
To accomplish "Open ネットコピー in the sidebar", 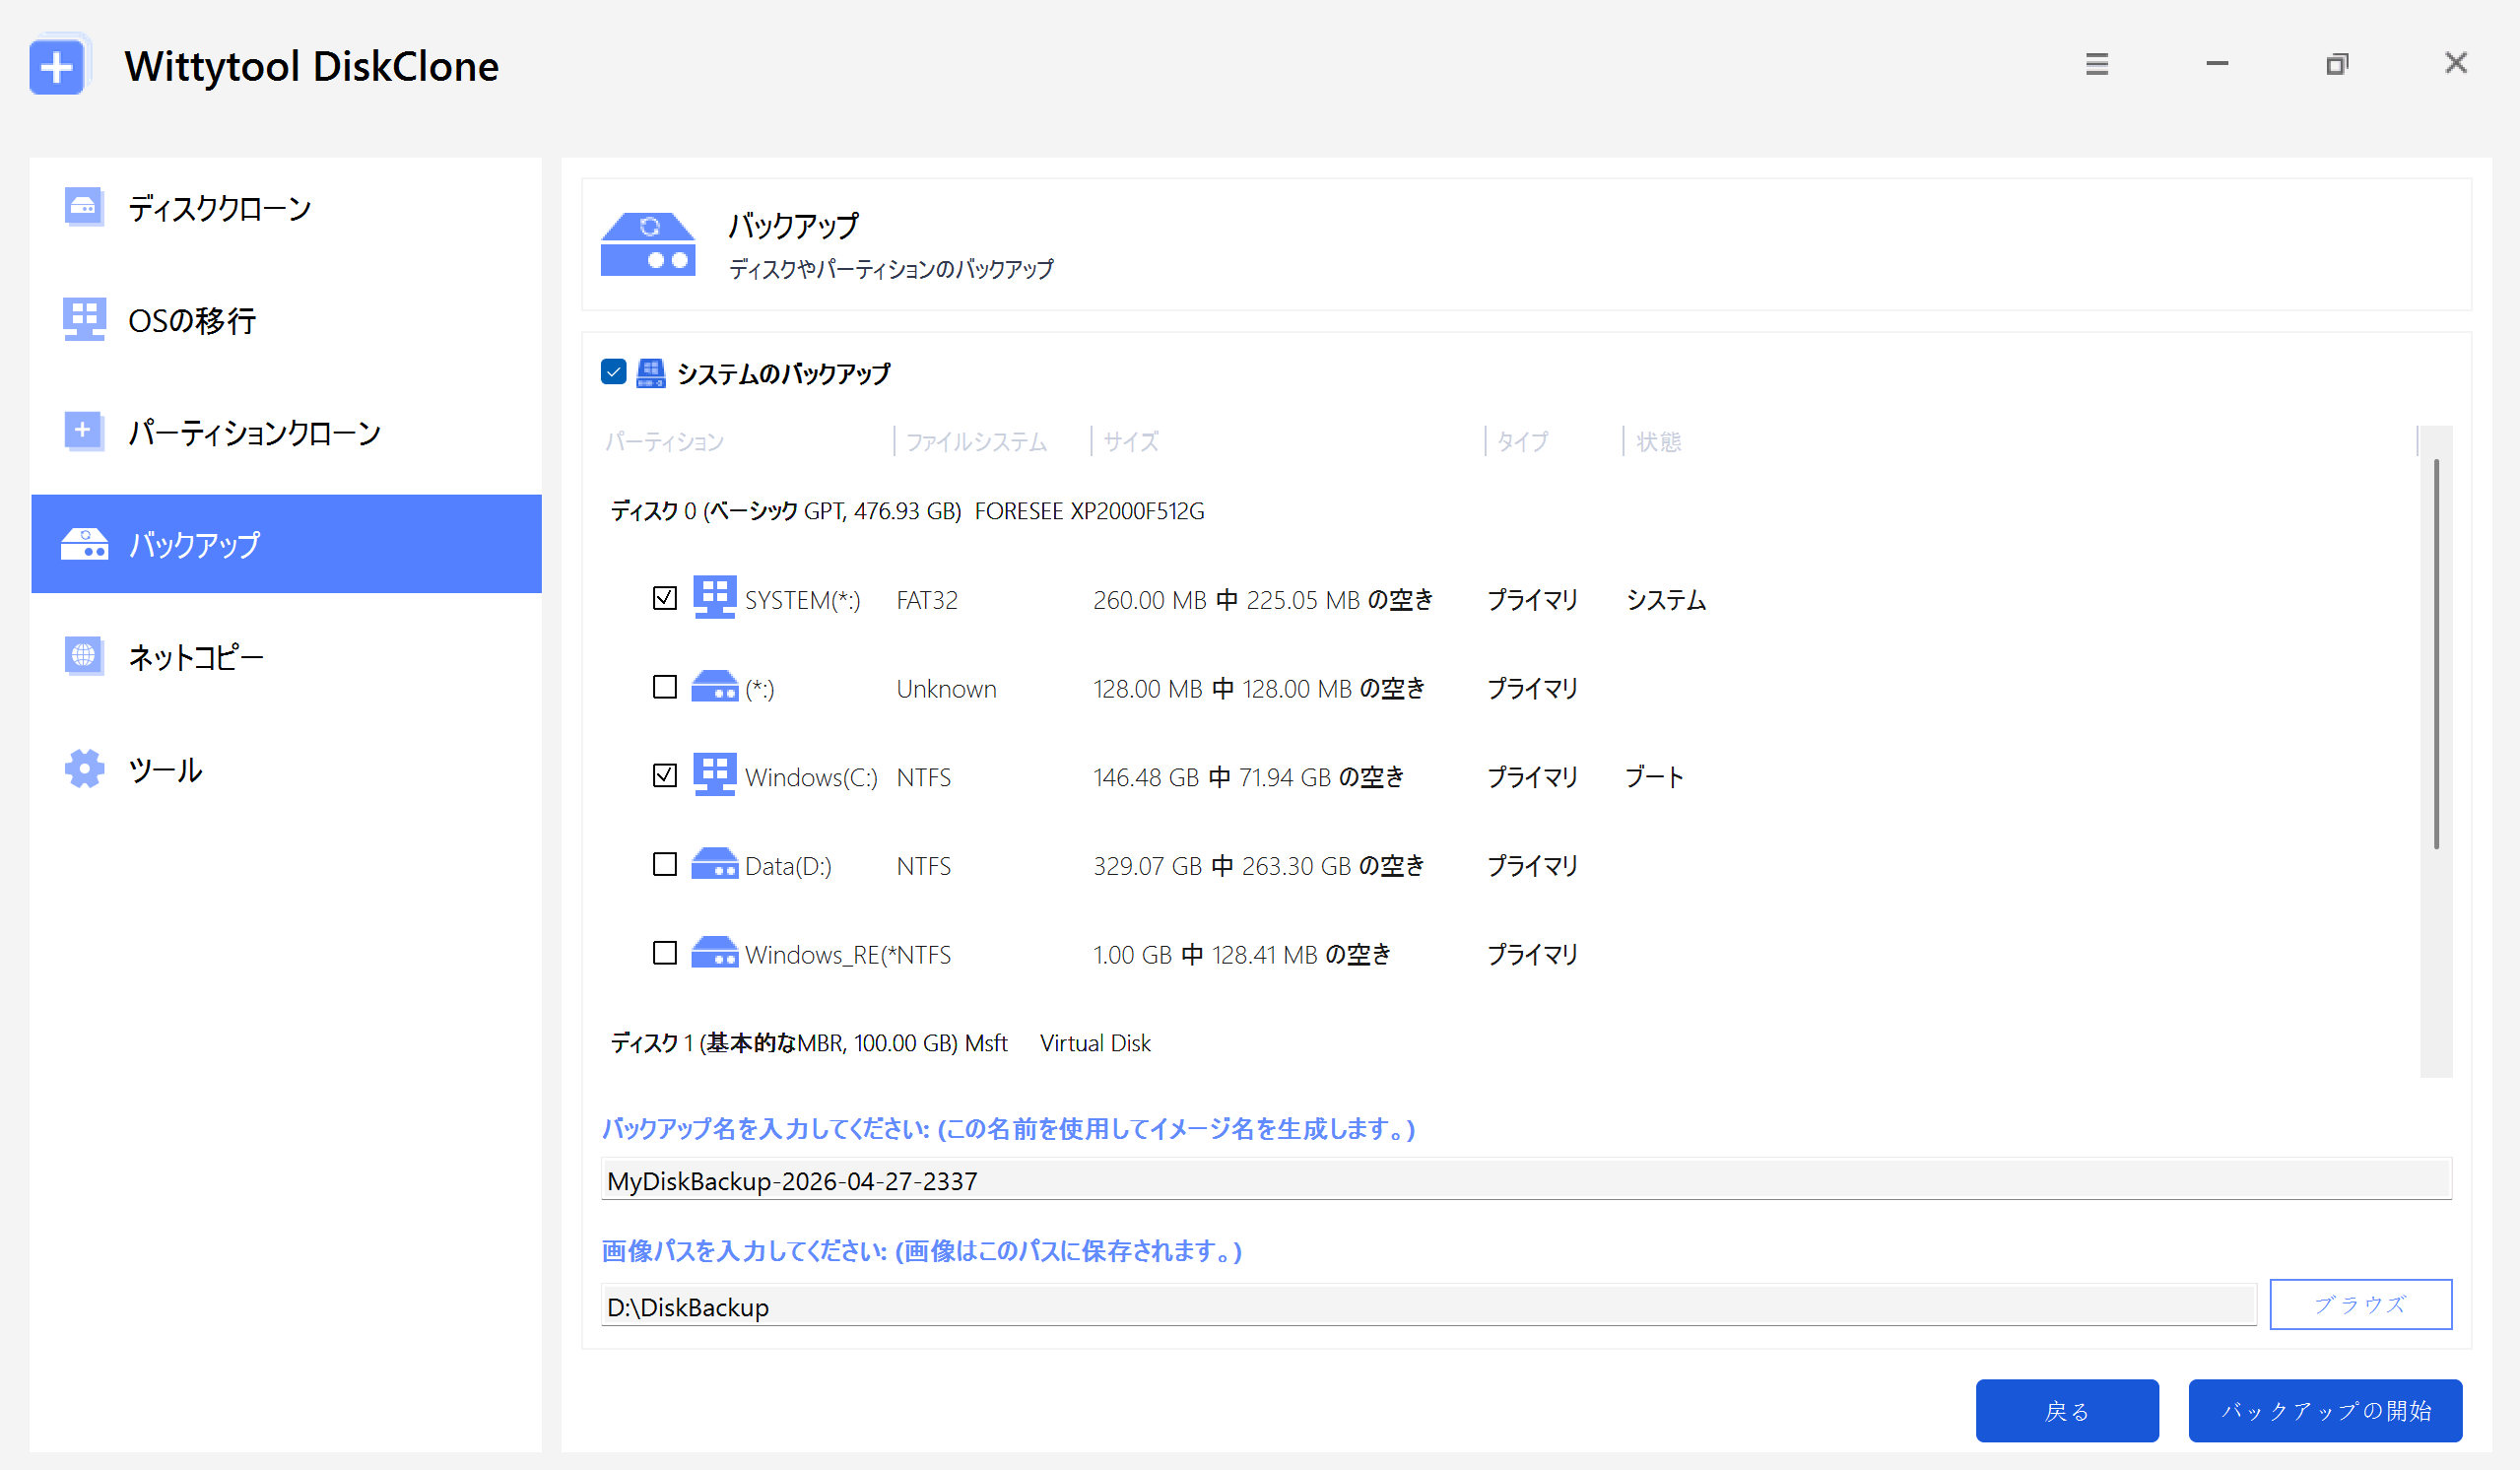I will (x=286, y=656).
